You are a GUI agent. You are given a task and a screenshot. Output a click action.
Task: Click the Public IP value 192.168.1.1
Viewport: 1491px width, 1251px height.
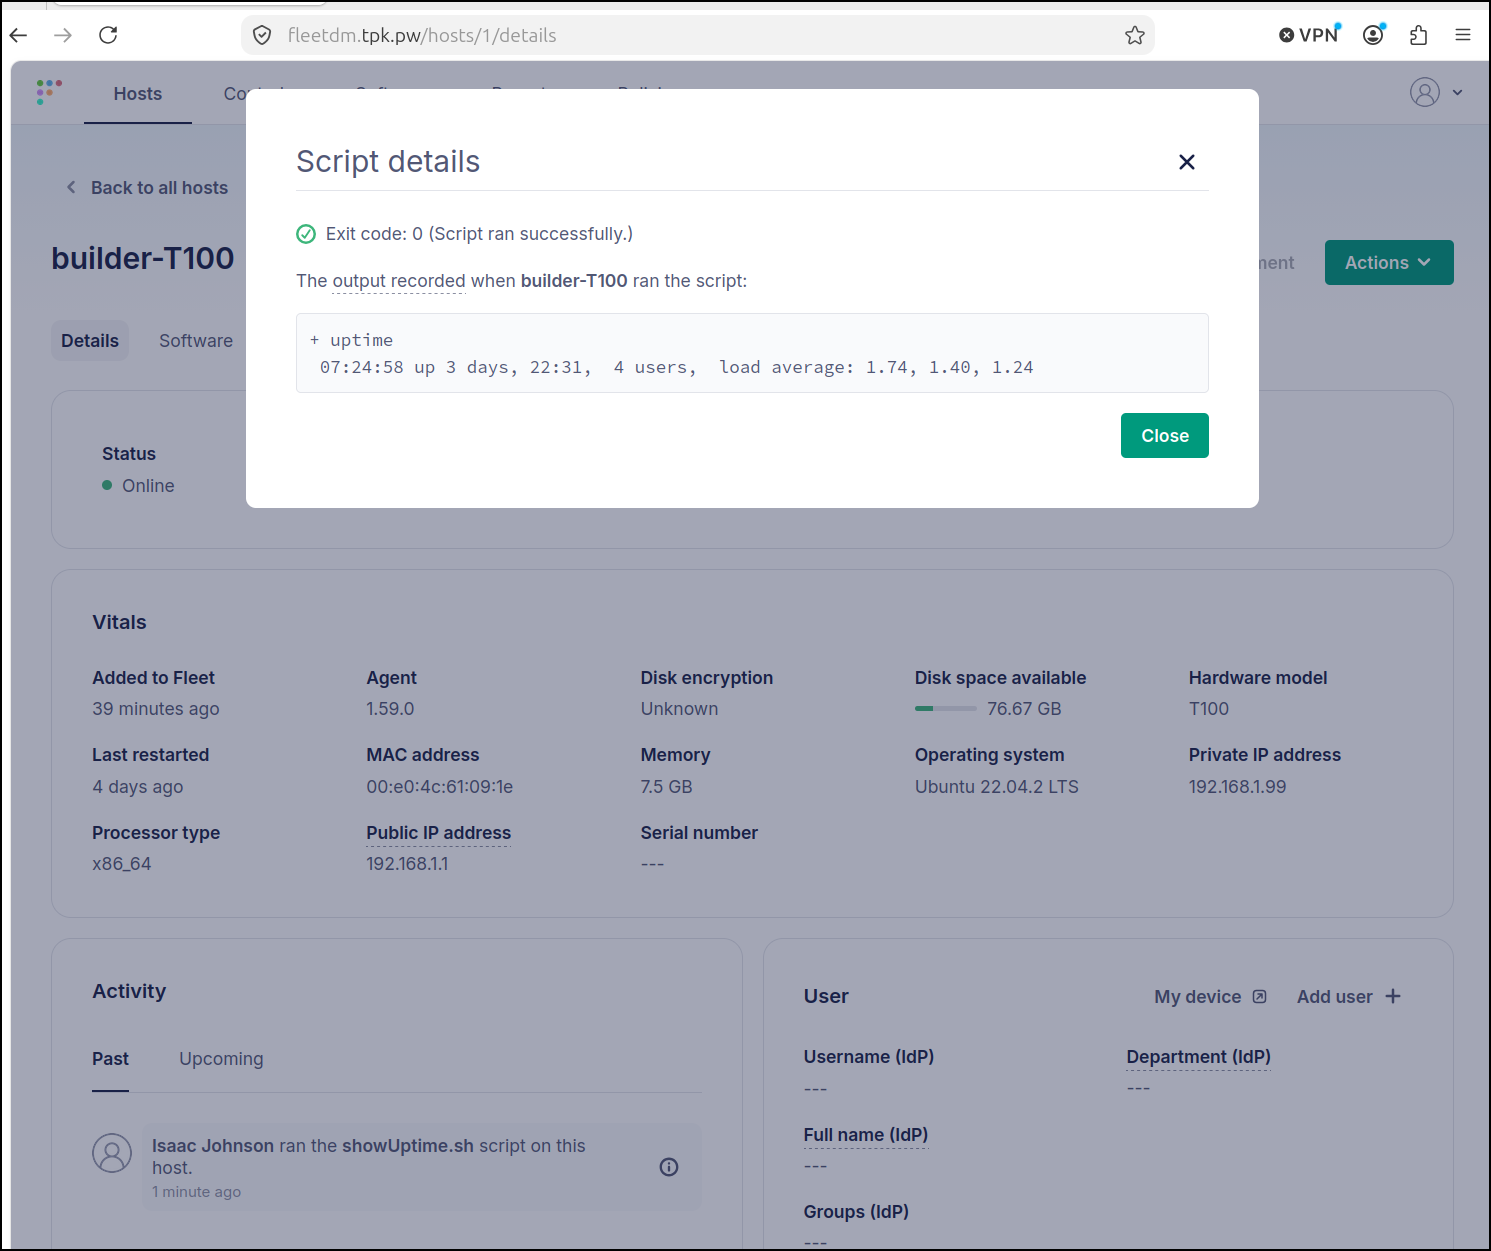pyautogui.click(x=407, y=864)
